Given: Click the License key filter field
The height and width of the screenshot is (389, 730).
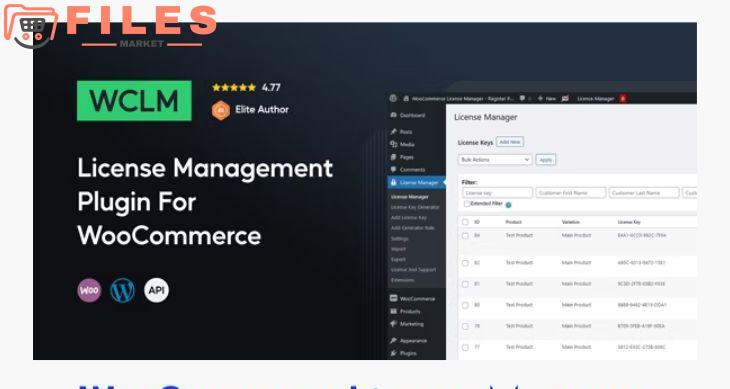Looking at the screenshot, I should pyautogui.click(x=497, y=193).
